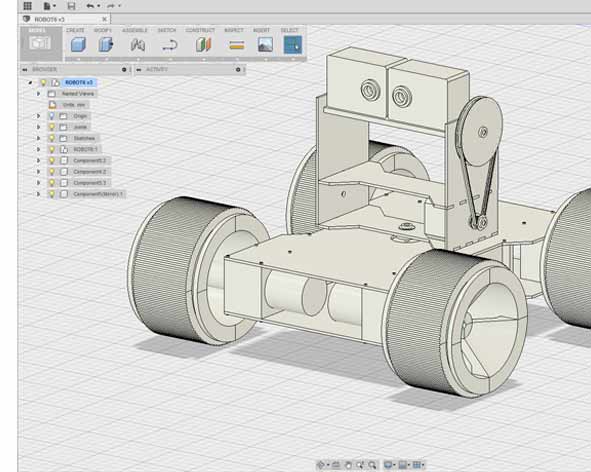Toggle visibility bulb of Origin folder
The image size is (591, 472).
52,116
